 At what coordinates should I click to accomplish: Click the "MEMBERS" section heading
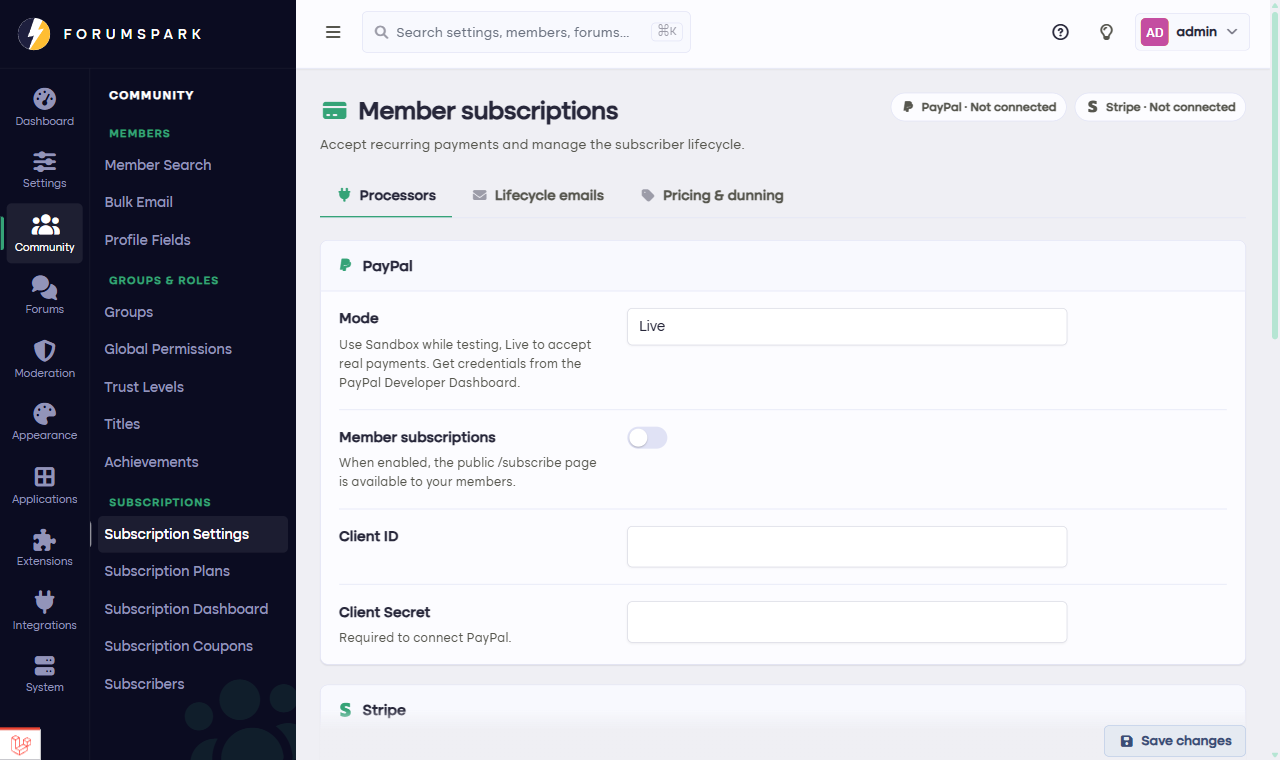pyautogui.click(x=139, y=133)
